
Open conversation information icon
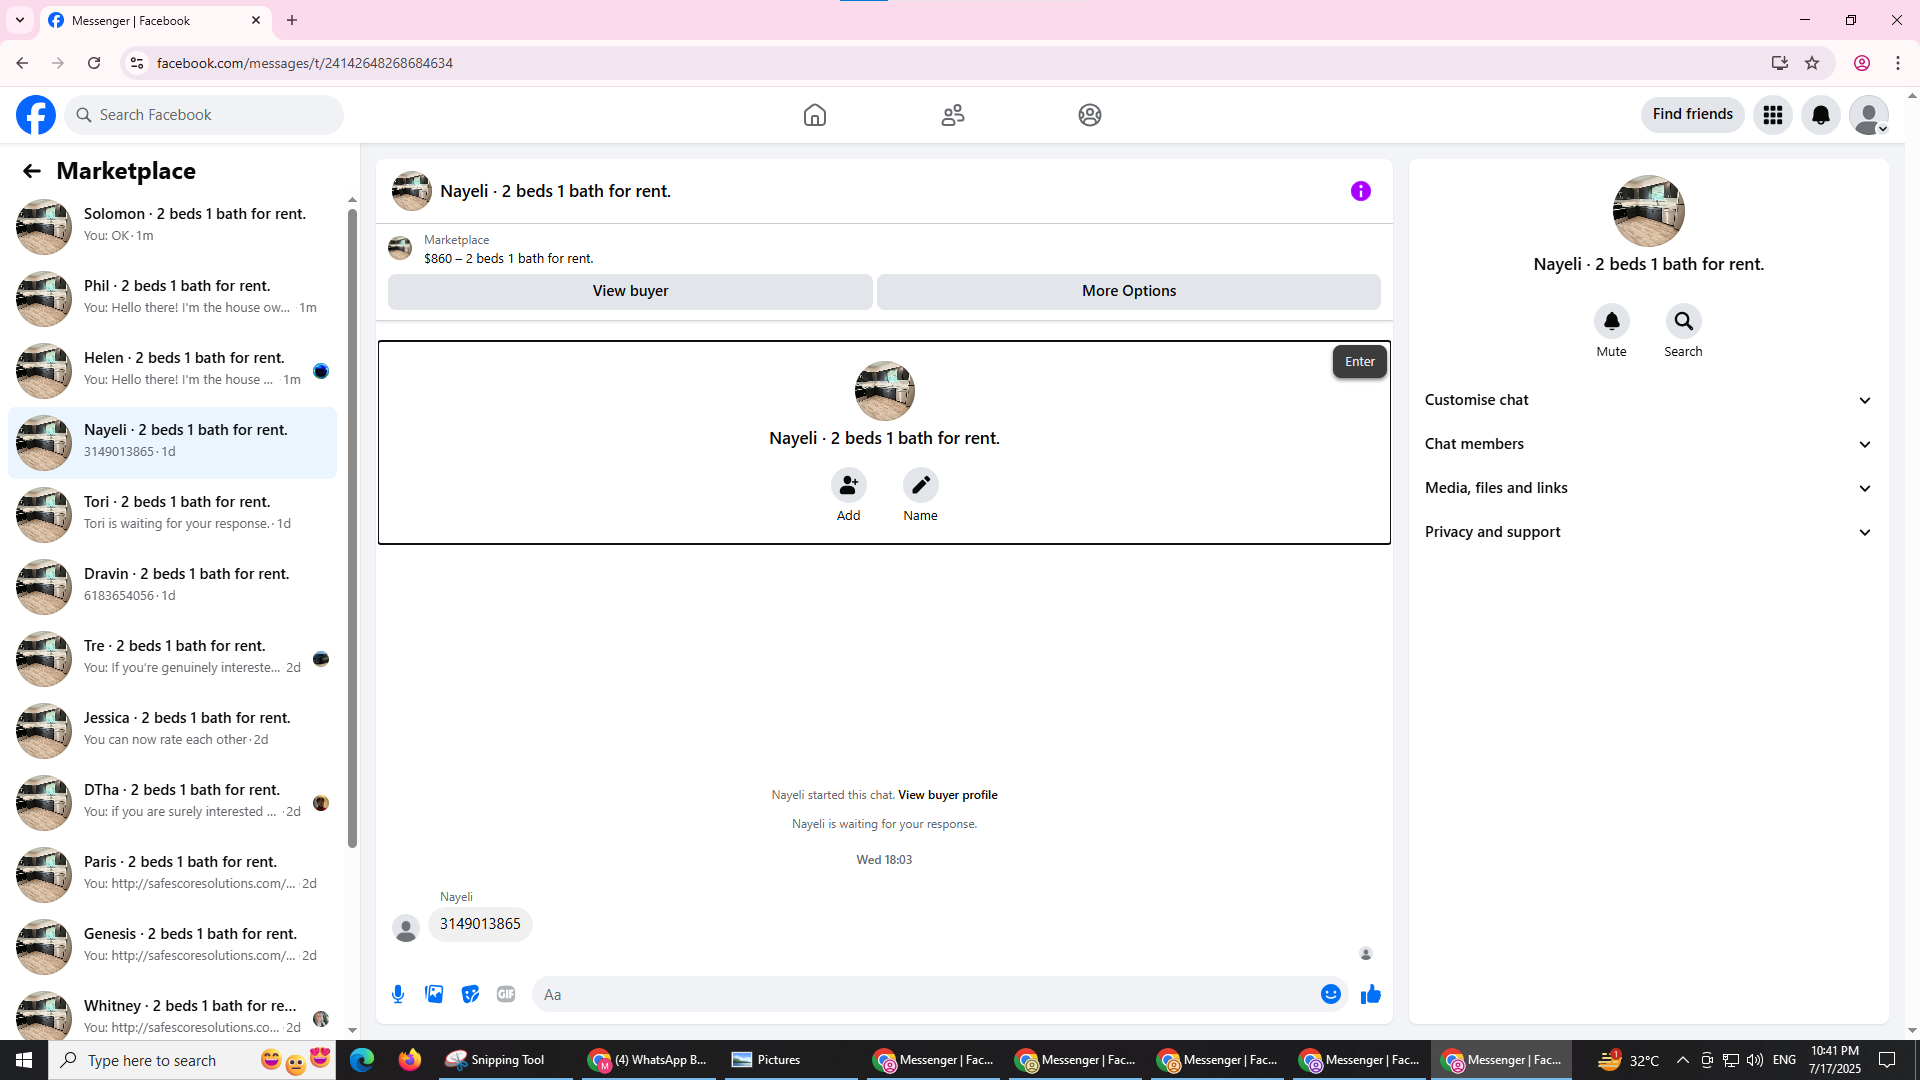coord(1361,191)
